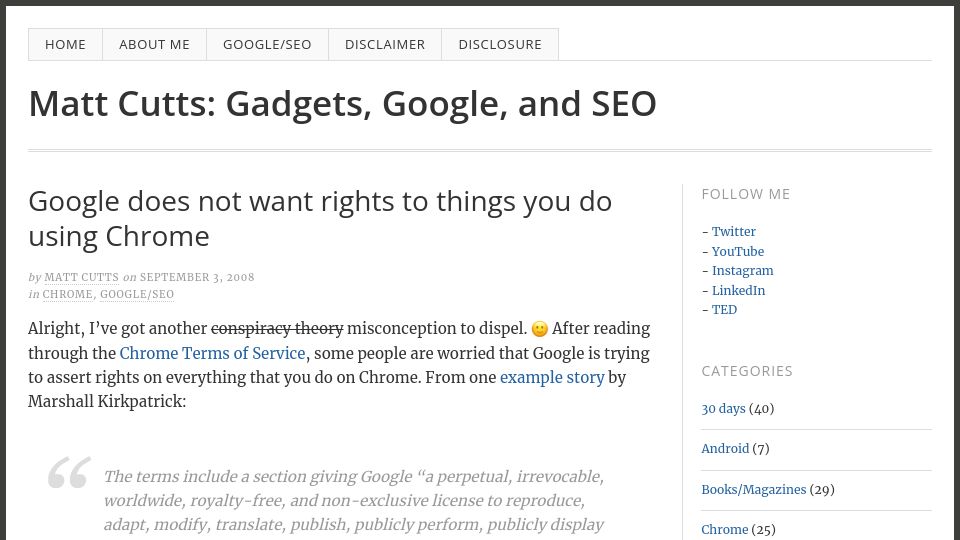This screenshot has height=540, width=960.
Task: Open the Chrome category in sidebar
Action: coord(724,530)
